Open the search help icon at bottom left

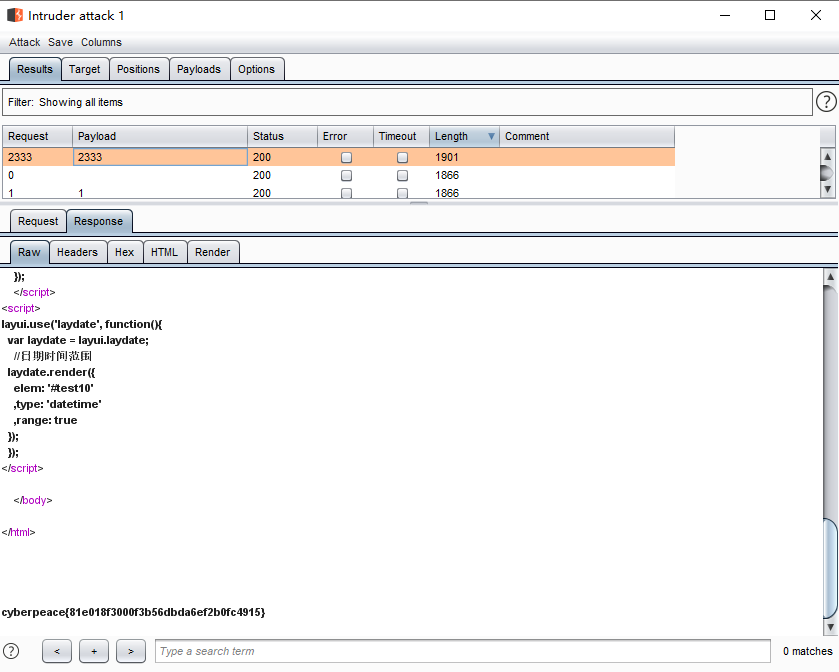[x=11, y=651]
